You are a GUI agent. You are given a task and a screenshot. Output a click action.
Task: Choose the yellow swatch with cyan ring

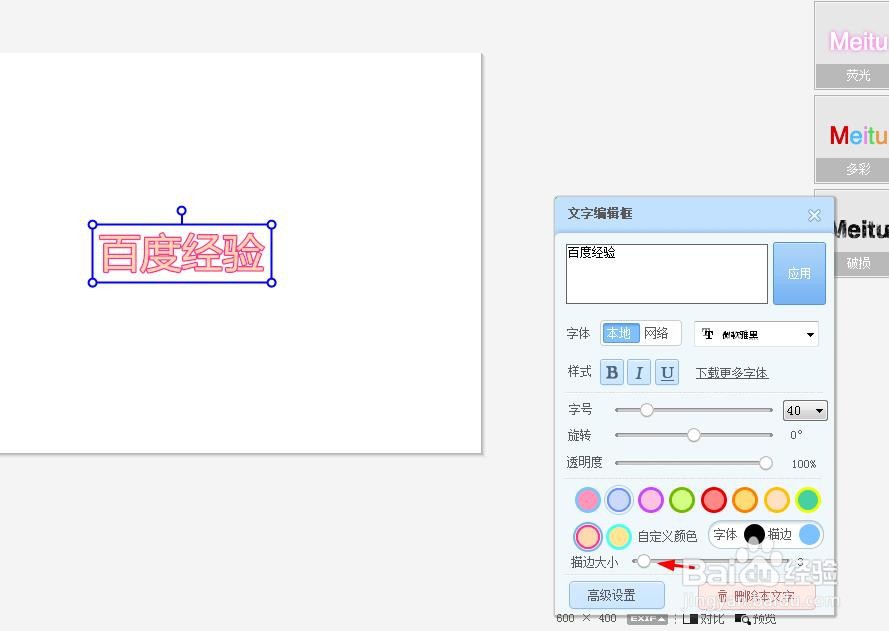click(x=619, y=536)
